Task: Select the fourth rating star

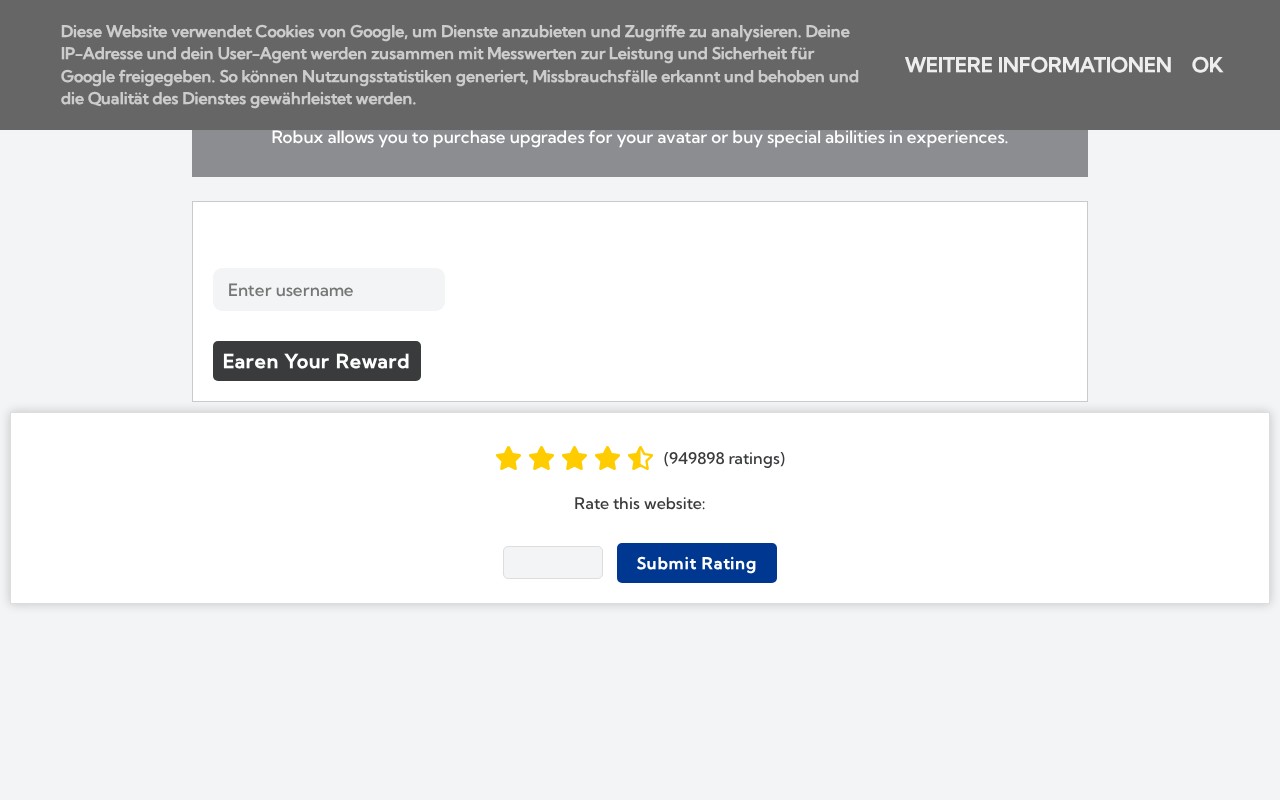Action: [608, 459]
